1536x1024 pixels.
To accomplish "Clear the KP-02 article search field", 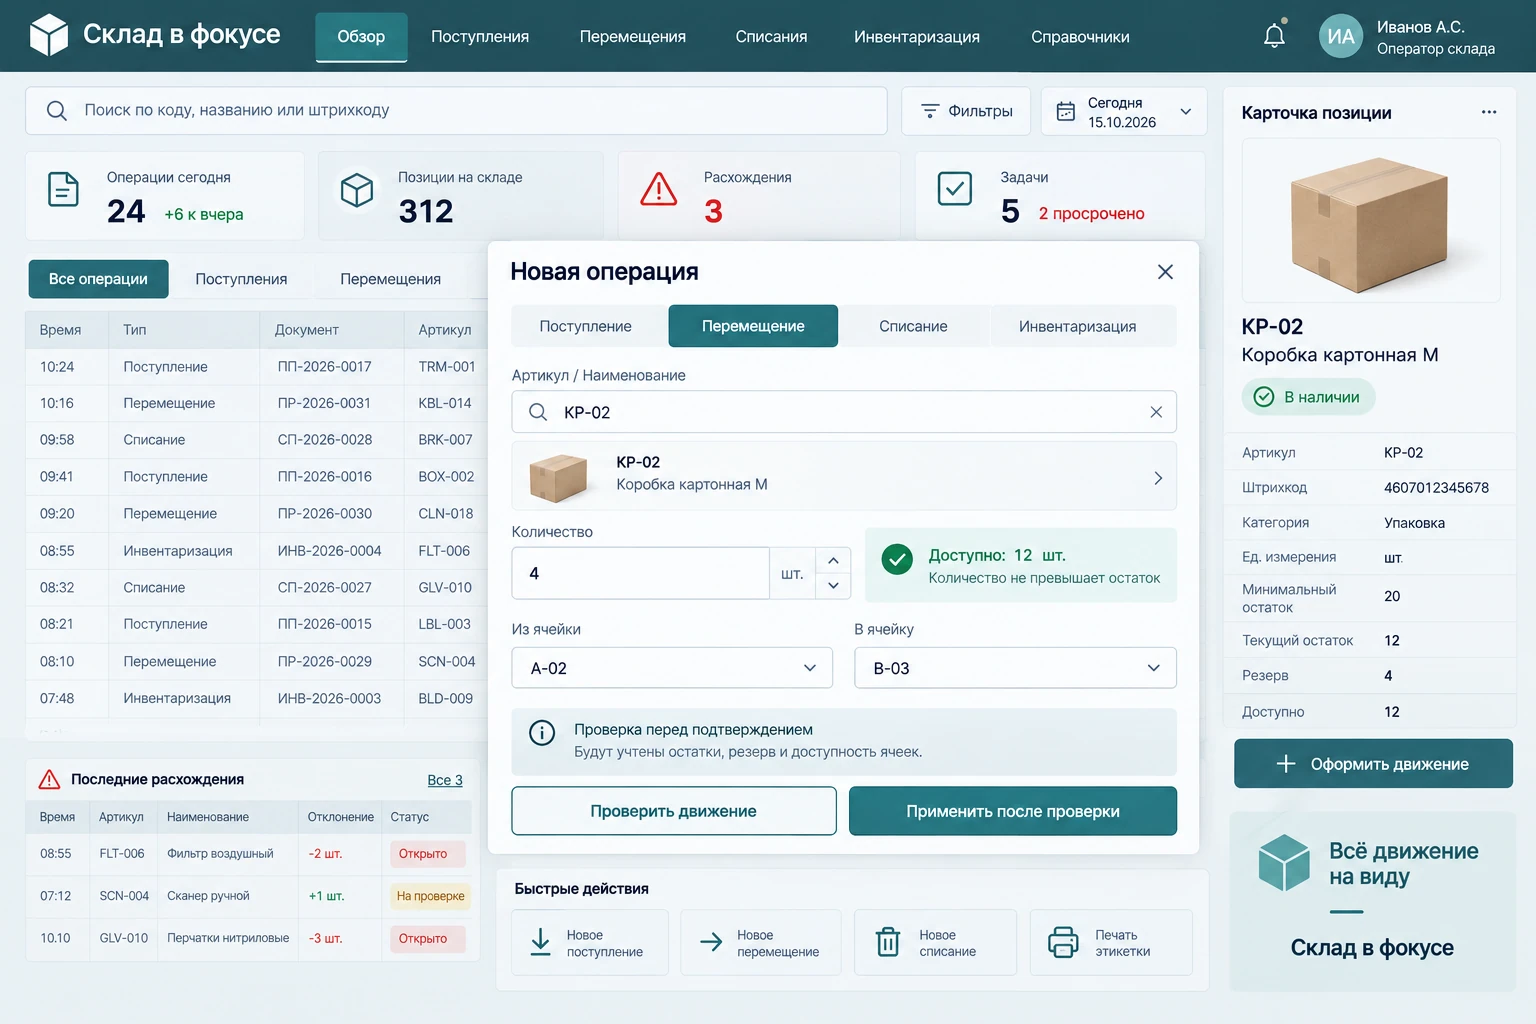I will tap(1156, 412).
